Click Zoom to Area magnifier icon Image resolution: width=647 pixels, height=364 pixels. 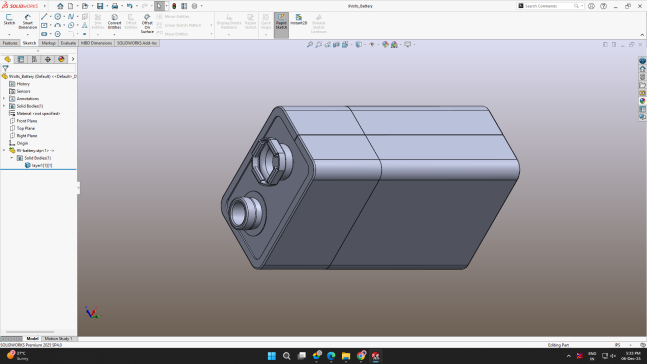319,45
